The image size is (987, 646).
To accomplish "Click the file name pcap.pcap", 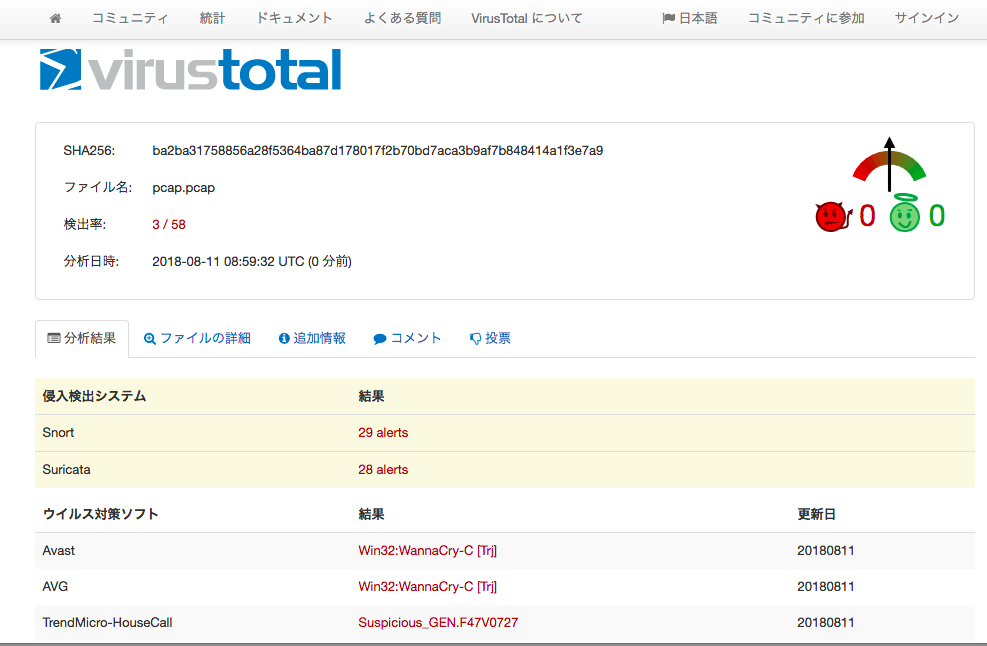I will [x=183, y=188].
